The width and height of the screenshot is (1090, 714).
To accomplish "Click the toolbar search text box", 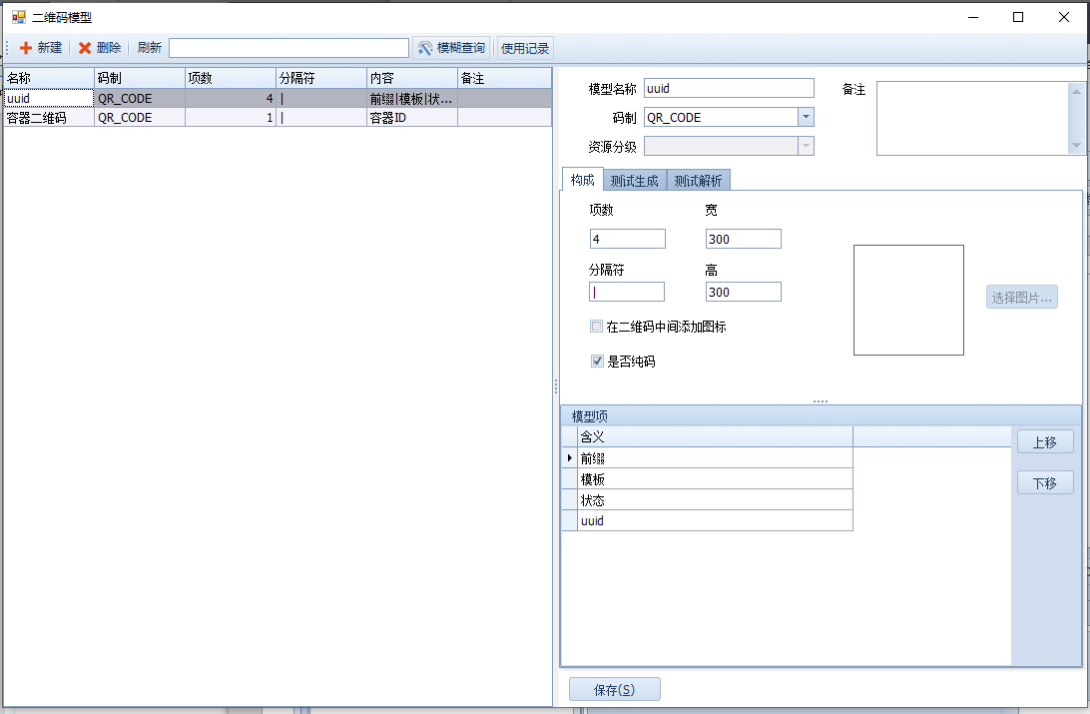I will [288, 48].
